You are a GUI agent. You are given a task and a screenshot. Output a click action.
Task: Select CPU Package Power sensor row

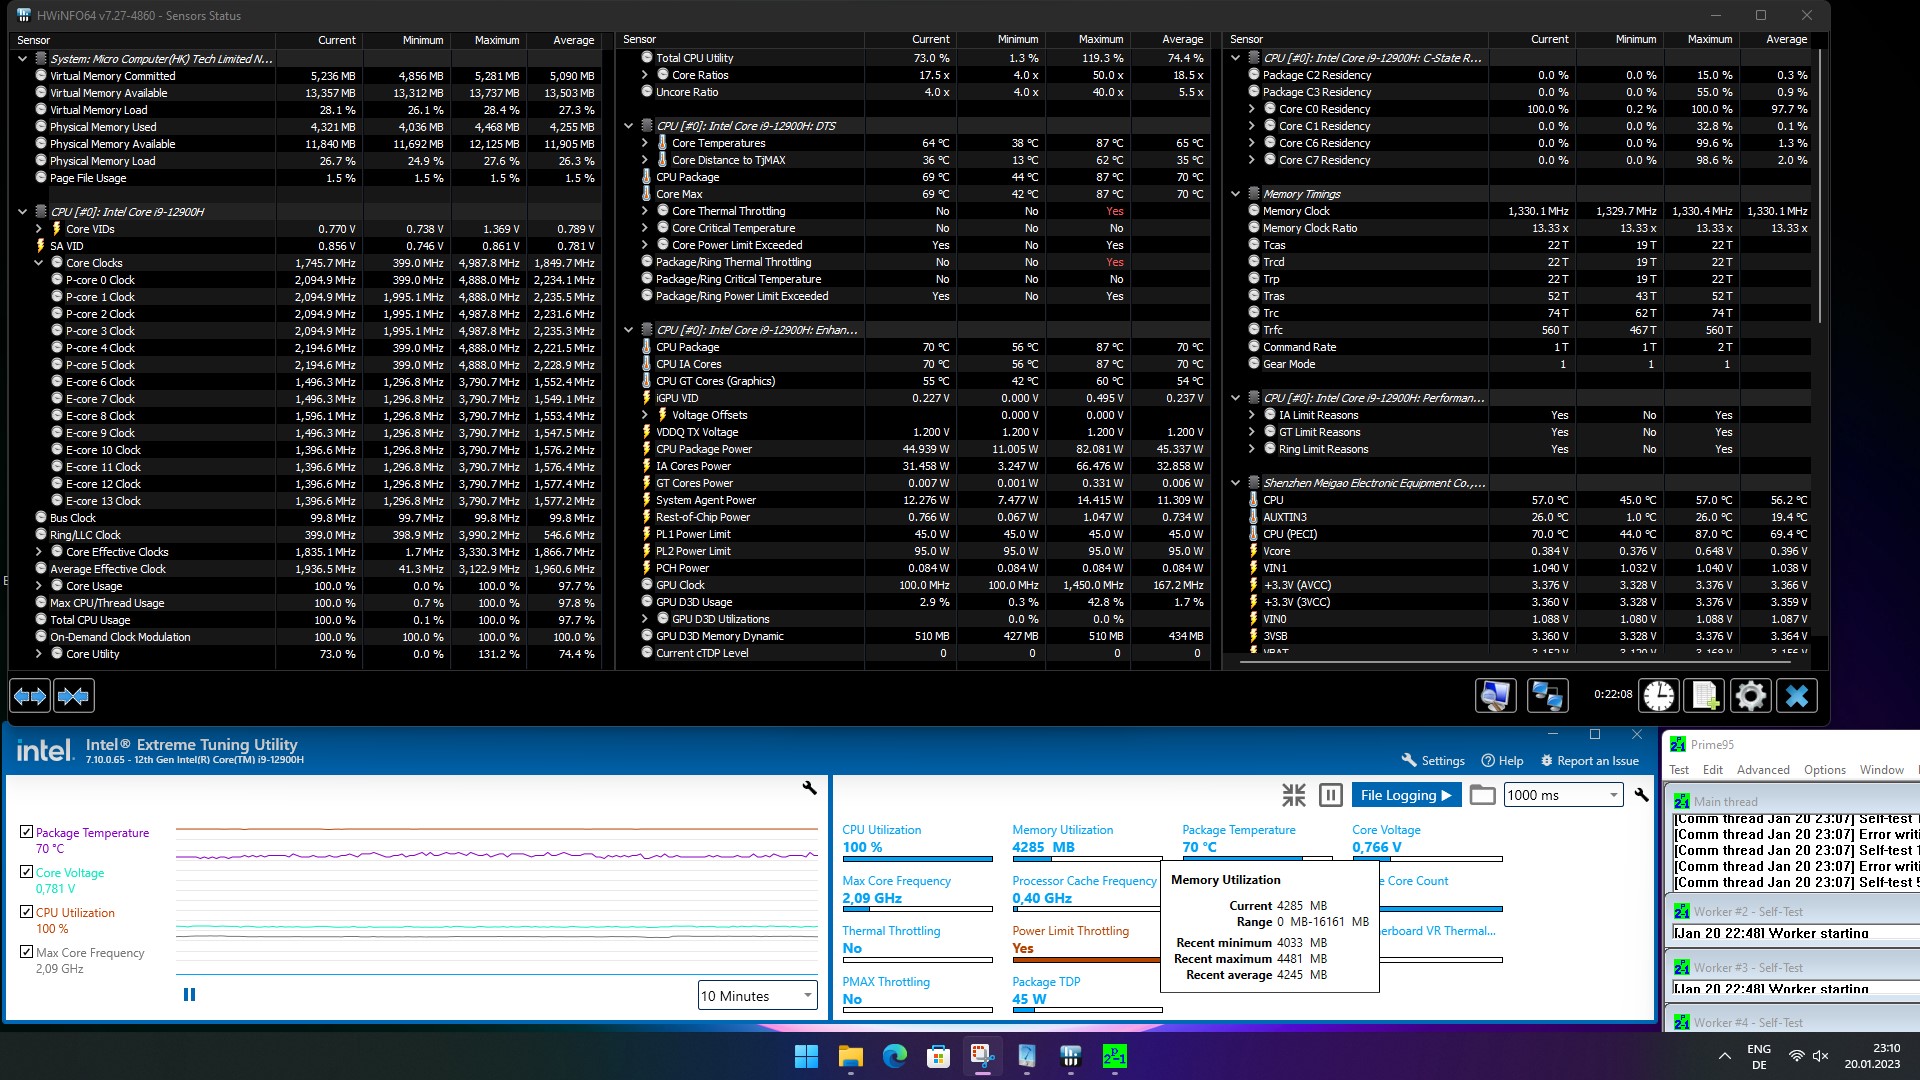click(923, 449)
